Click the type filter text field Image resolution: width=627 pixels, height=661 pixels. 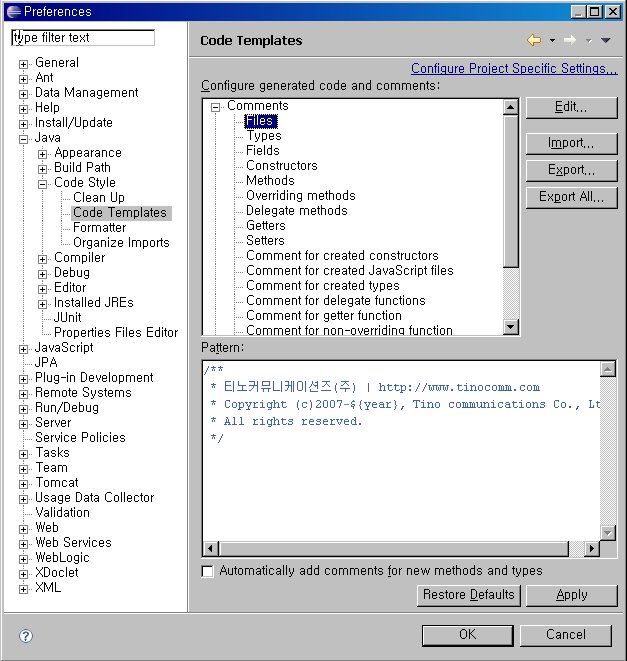pos(83,38)
